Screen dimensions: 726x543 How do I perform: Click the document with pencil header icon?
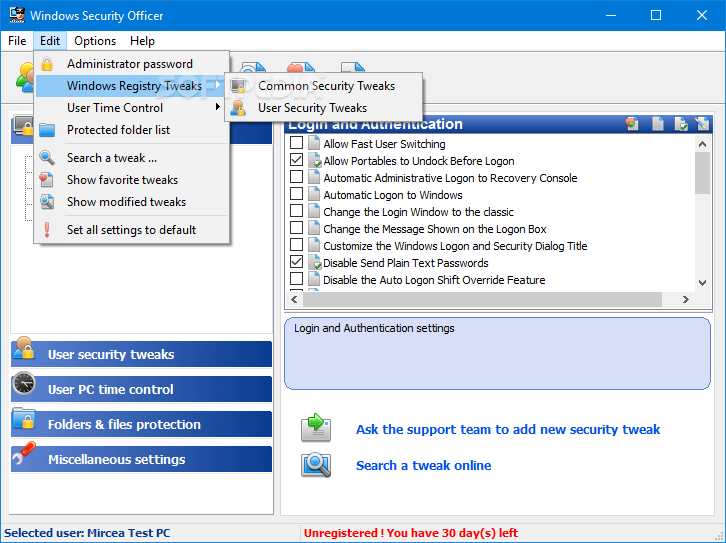coord(702,124)
